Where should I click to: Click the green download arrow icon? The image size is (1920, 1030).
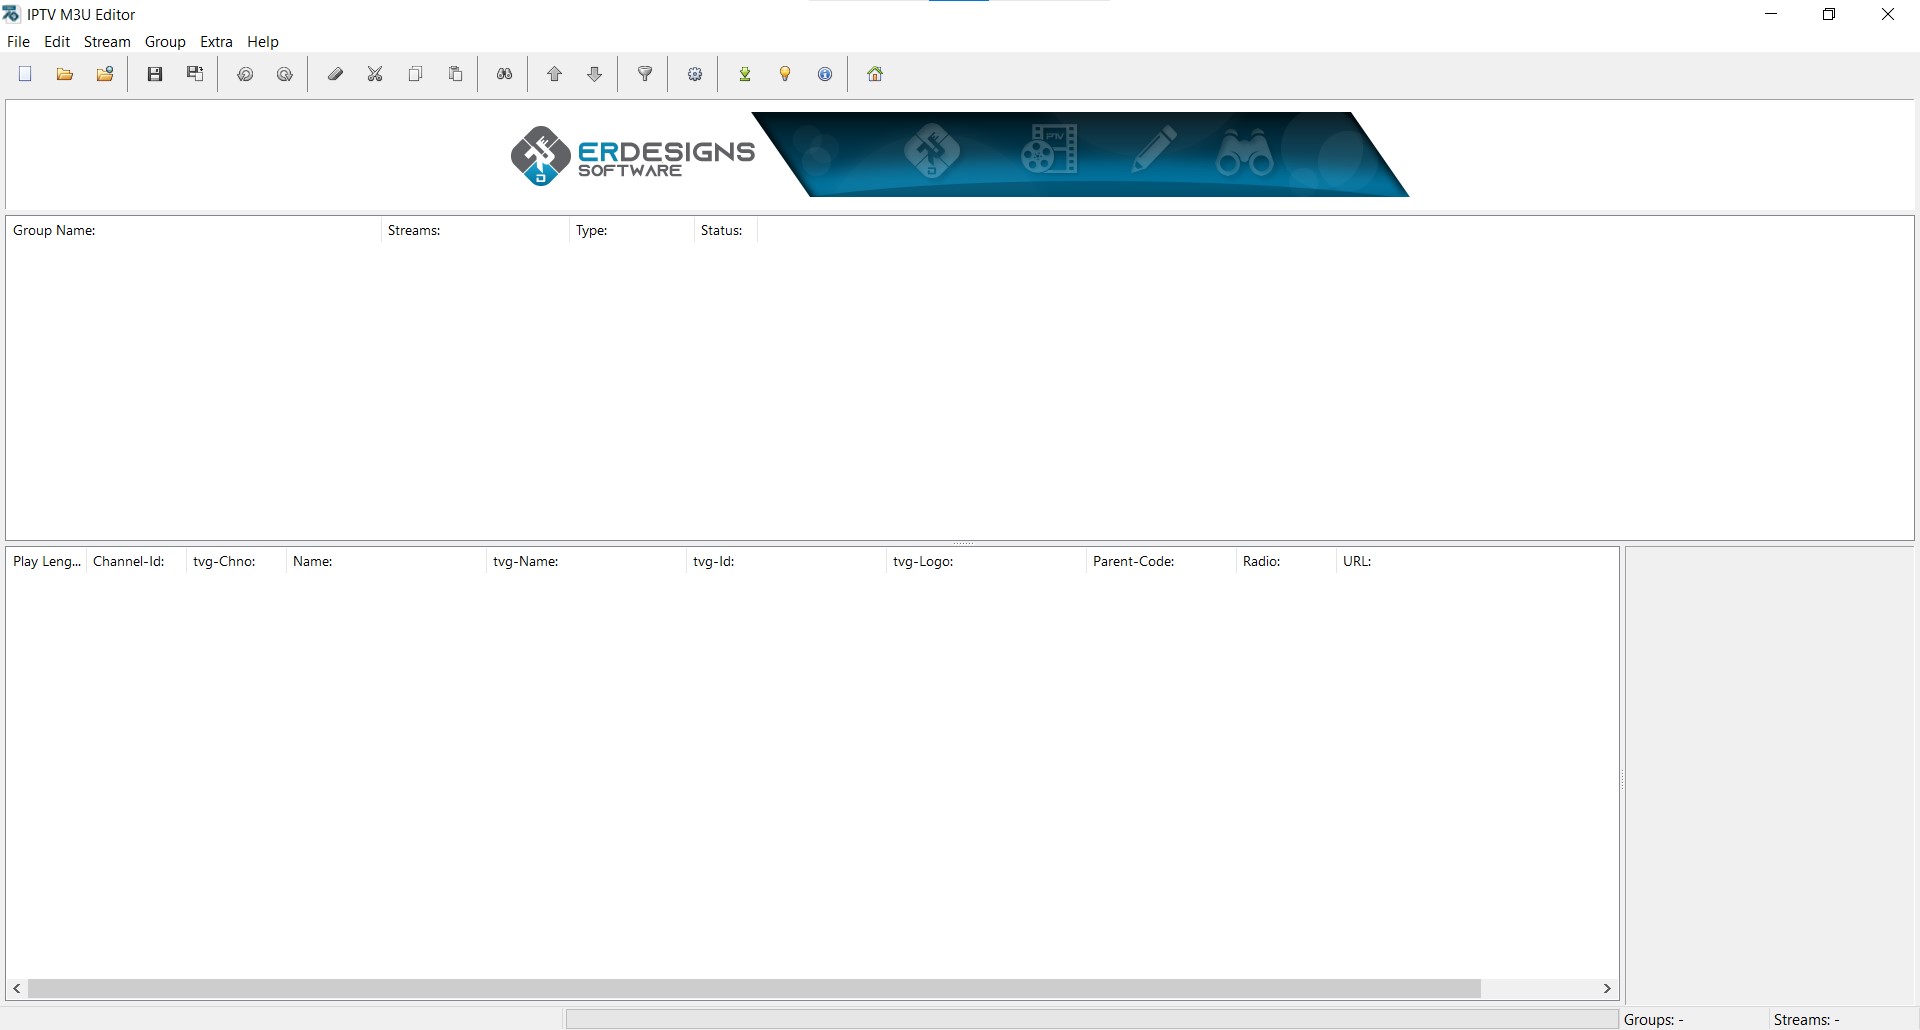coord(745,74)
